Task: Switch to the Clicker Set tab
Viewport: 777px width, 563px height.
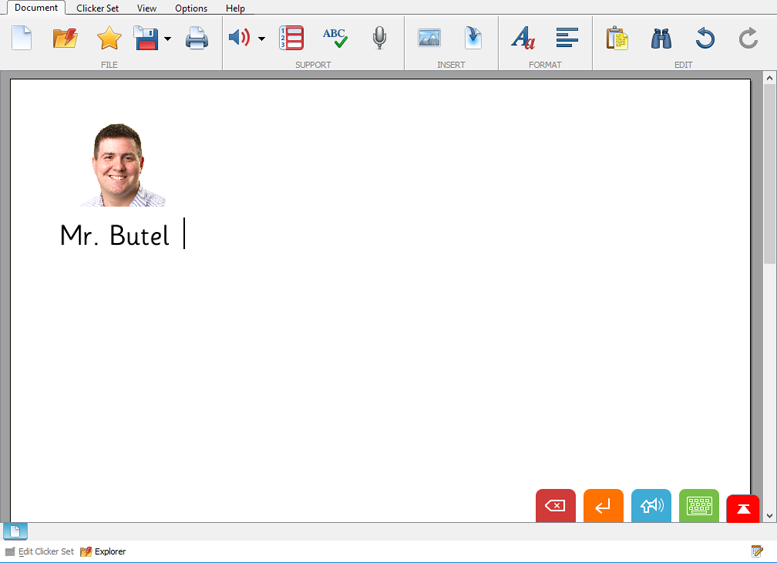Action: [x=97, y=8]
